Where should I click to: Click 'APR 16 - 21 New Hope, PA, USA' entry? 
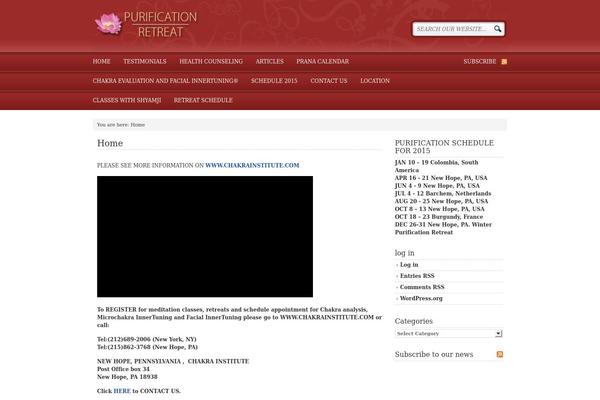[441, 178]
